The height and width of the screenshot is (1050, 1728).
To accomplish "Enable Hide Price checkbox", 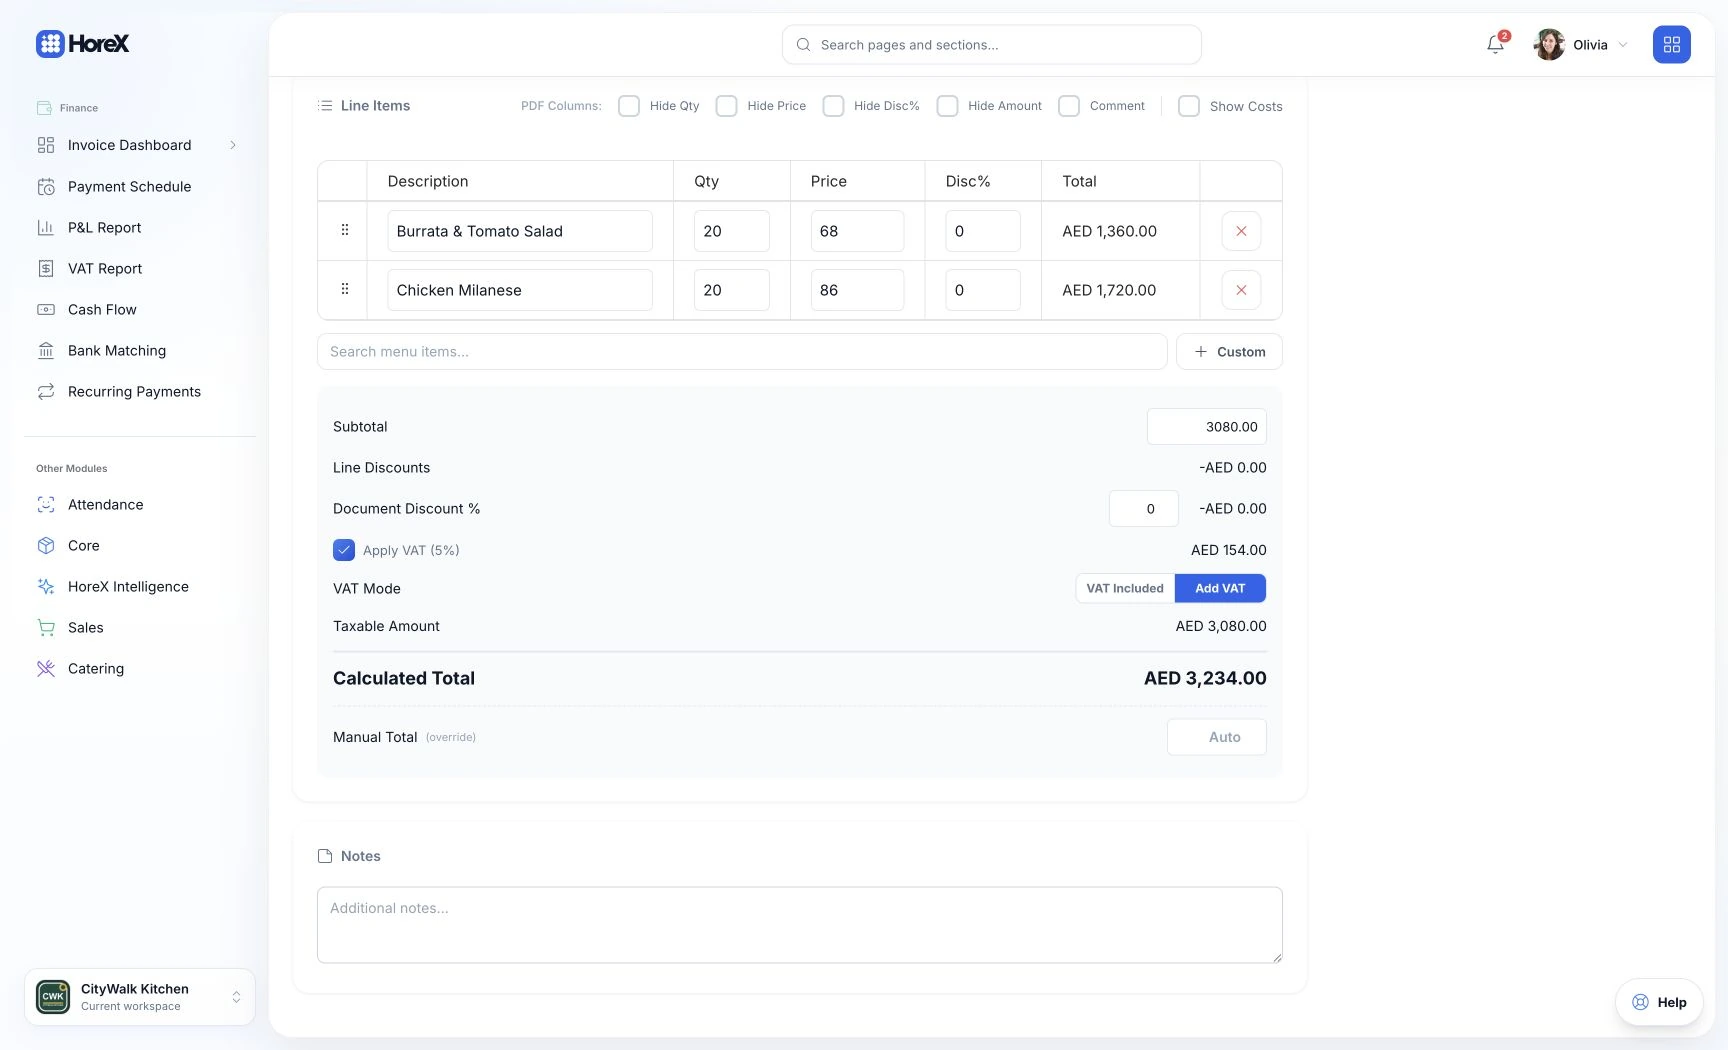I will [x=727, y=106].
